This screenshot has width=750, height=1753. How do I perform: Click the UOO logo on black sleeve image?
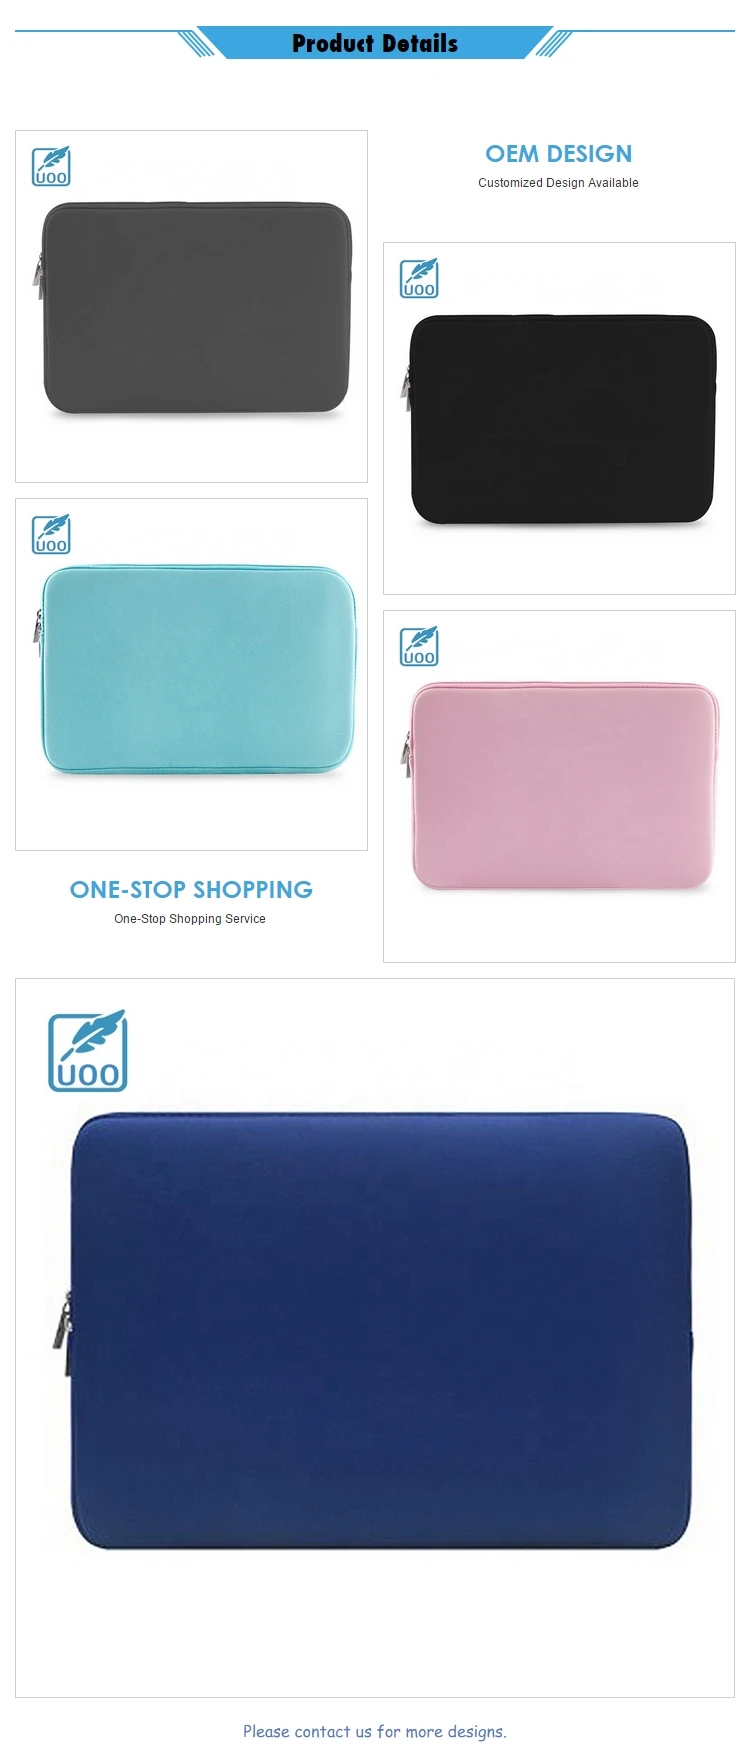(419, 278)
